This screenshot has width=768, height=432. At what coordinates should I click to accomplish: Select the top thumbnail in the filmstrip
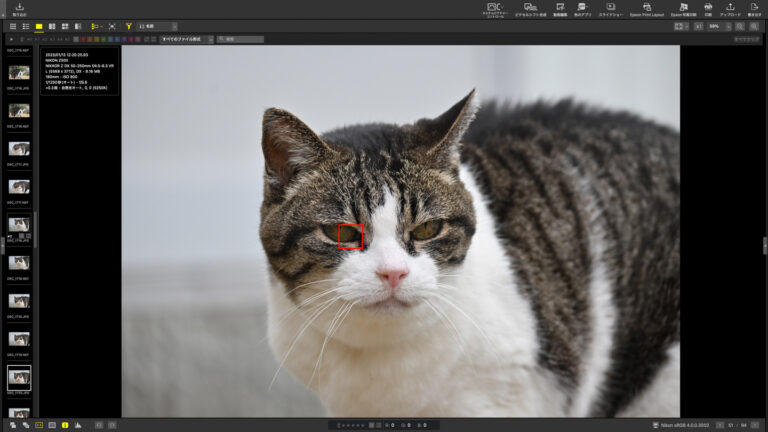click(19, 72)
